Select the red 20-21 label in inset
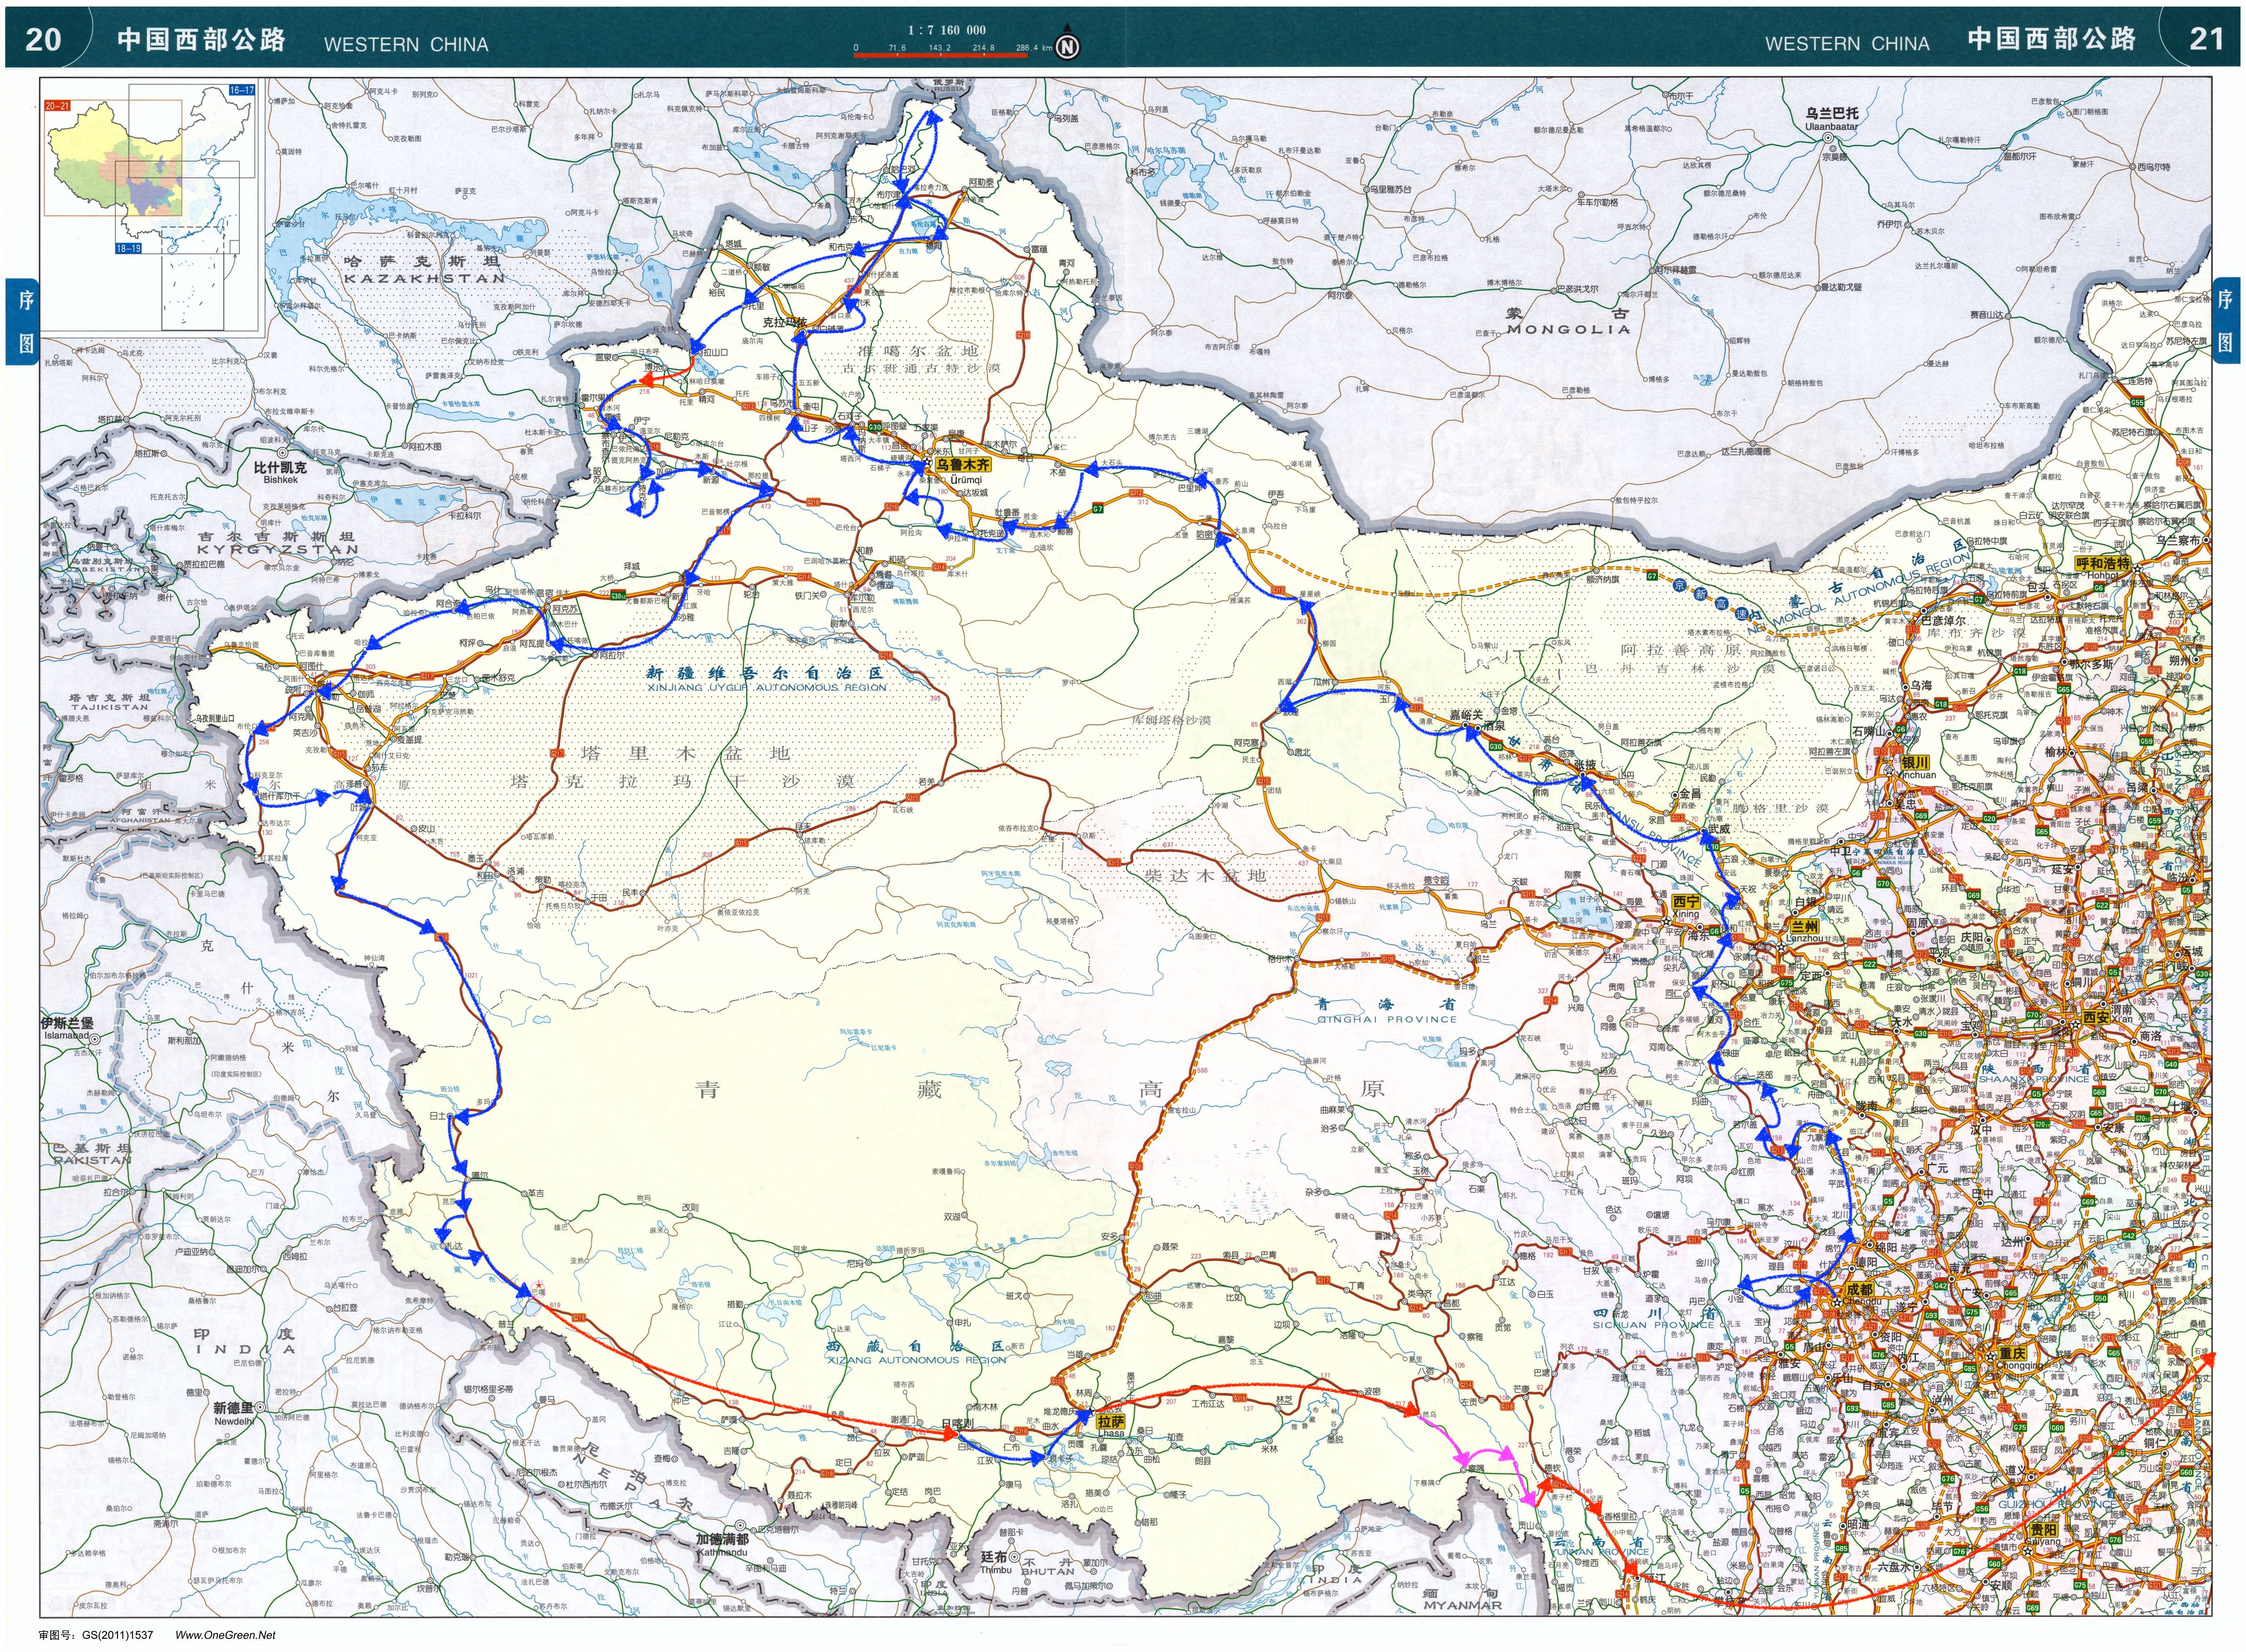The height and width of the screenshot is (1652, 2246). tap(57, 105)
